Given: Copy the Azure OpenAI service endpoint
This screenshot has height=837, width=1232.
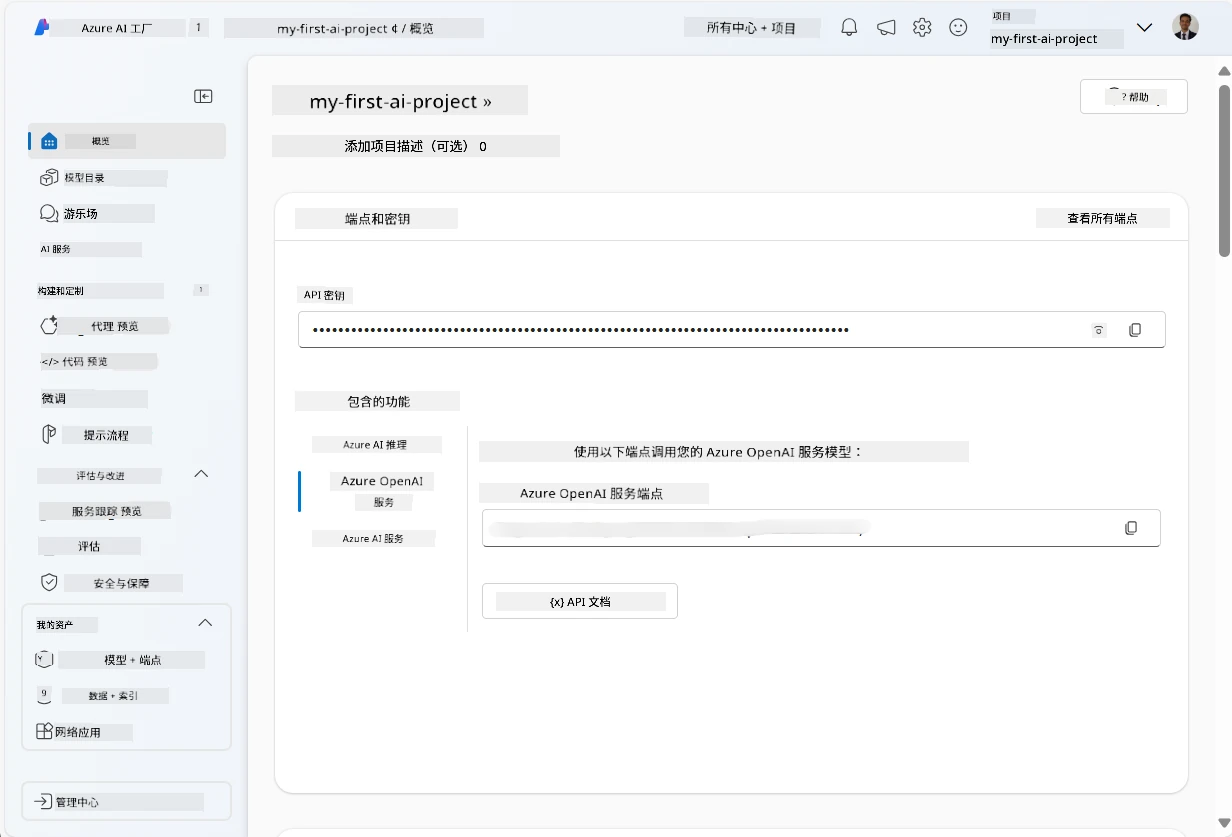Looking at the screenshot, I should [x=1131, y=528].
